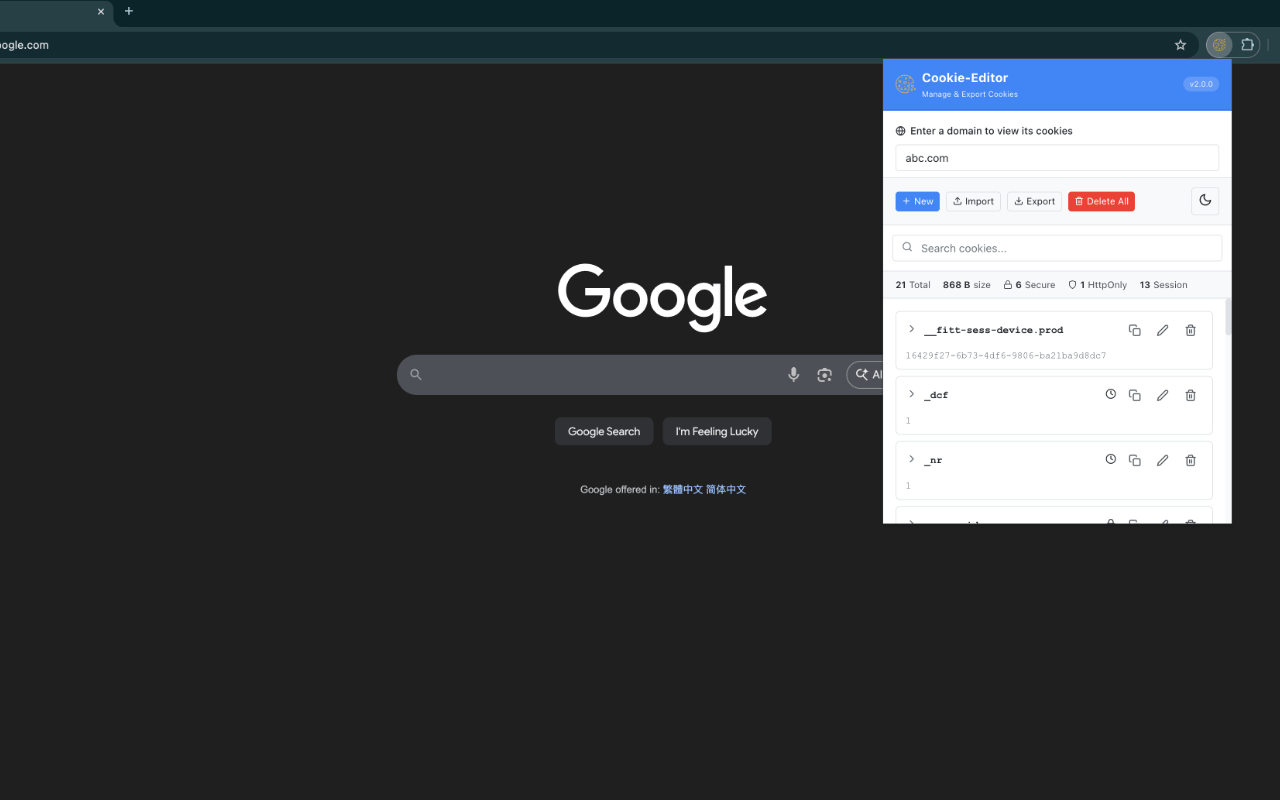The image size is (1280, 800).
Task: Click Delete All to remove all cookies
Action: click(1100, 200)
